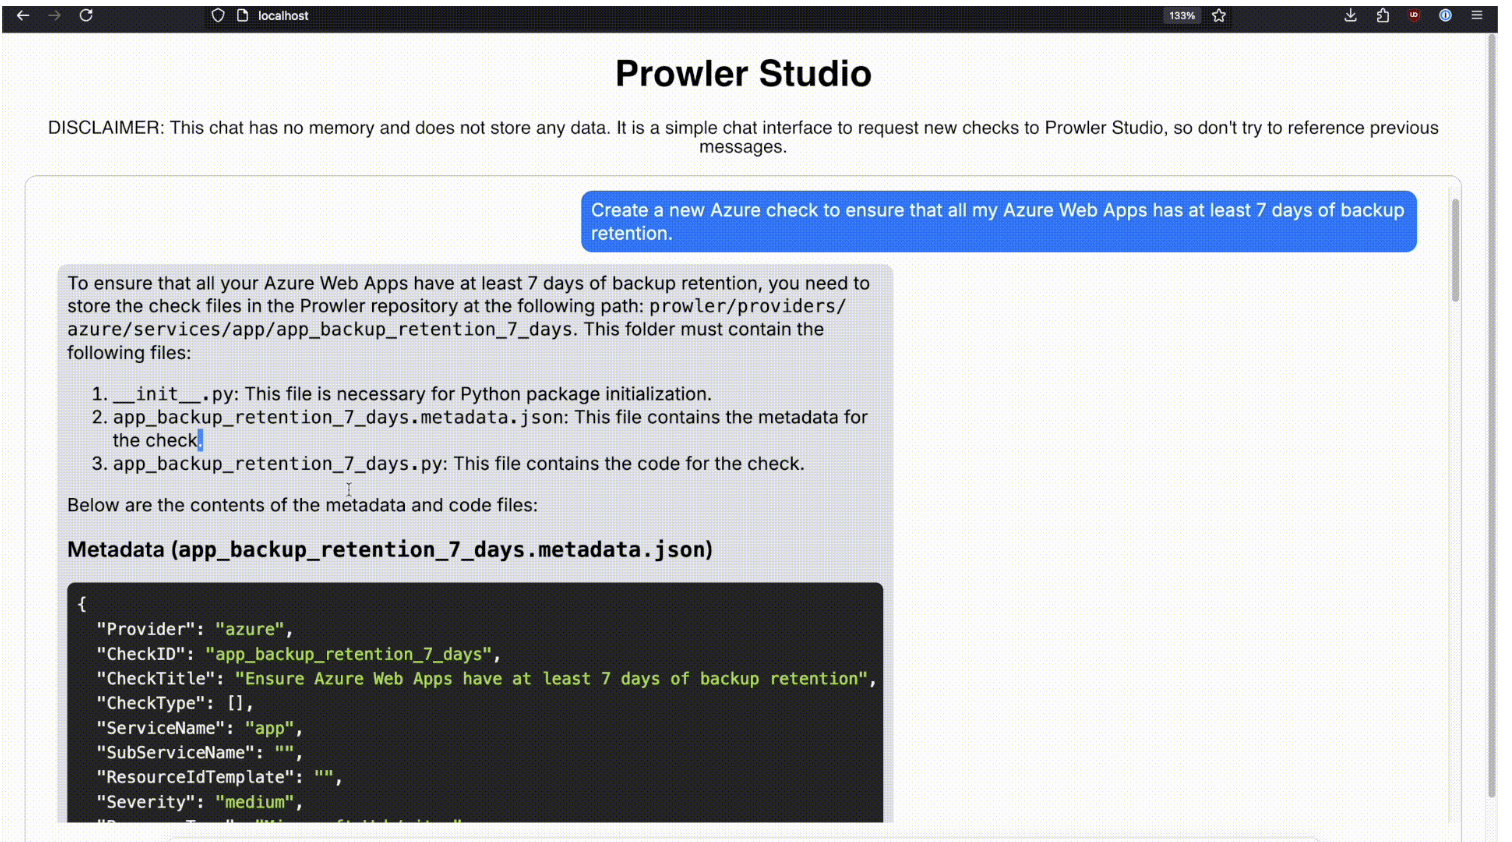Bookmark this page with star icon
The width and height of the screenshot is (1512, 842).
(x=1219, y=15)
